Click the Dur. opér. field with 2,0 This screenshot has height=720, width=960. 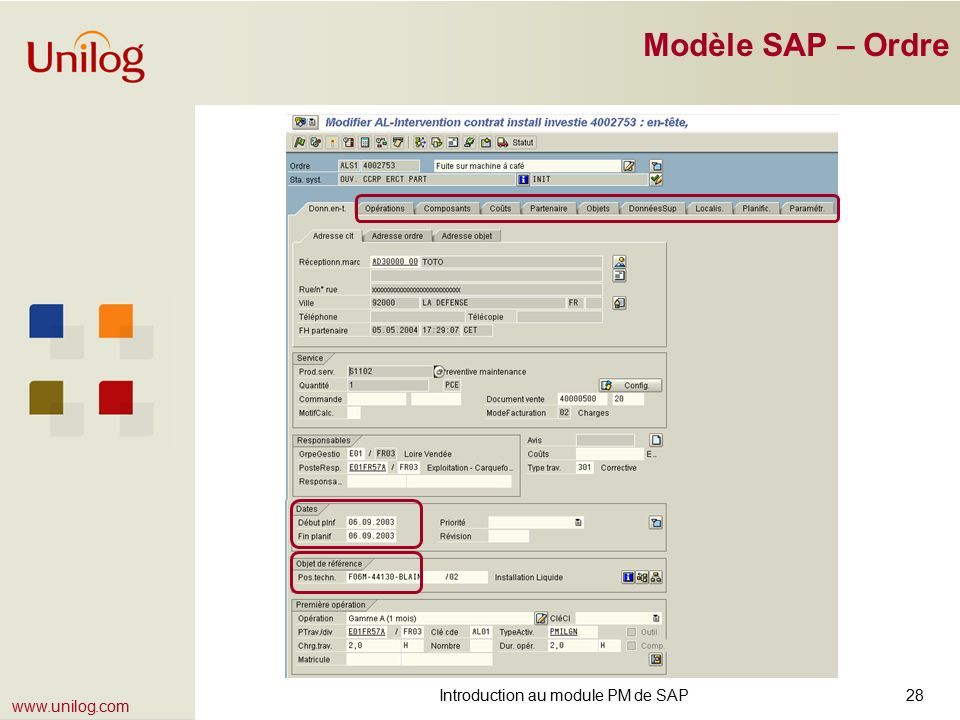coord(572,646)
